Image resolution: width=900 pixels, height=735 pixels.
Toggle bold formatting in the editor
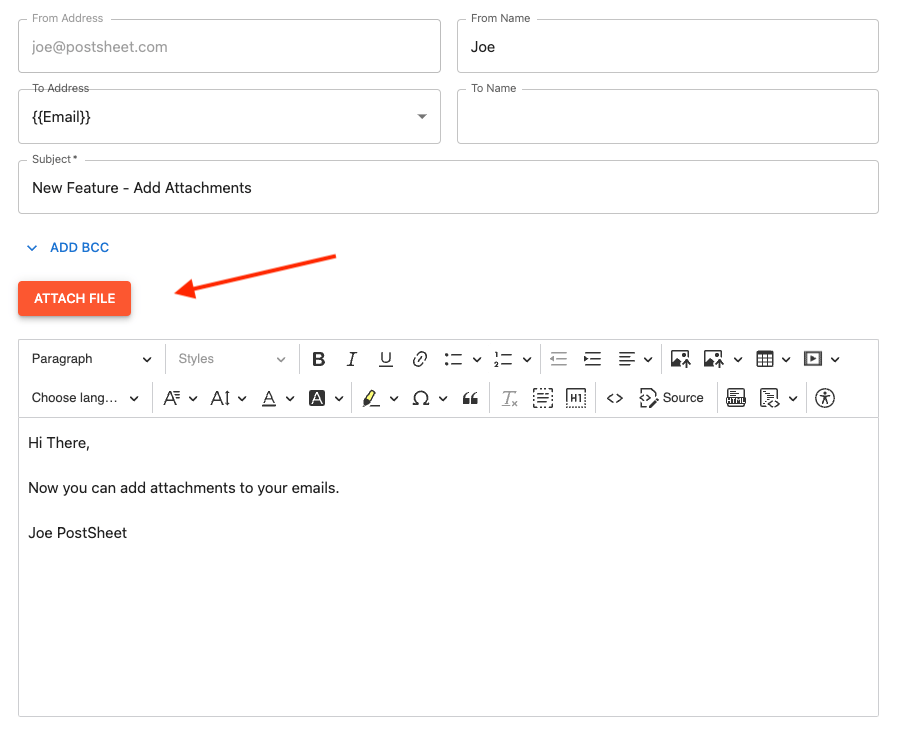click(319, 358)
